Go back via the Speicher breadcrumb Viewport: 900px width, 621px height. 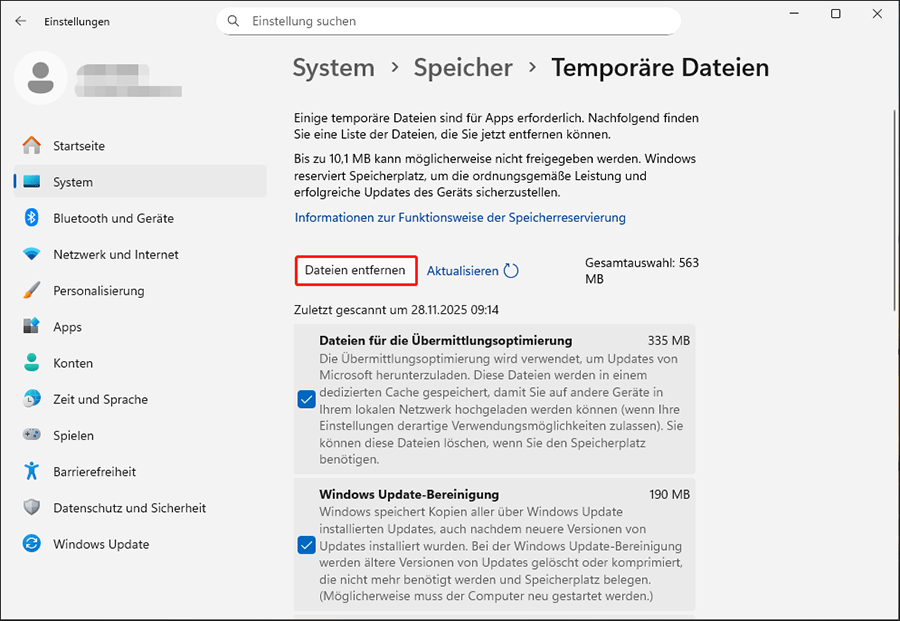(x=462, y=68)
